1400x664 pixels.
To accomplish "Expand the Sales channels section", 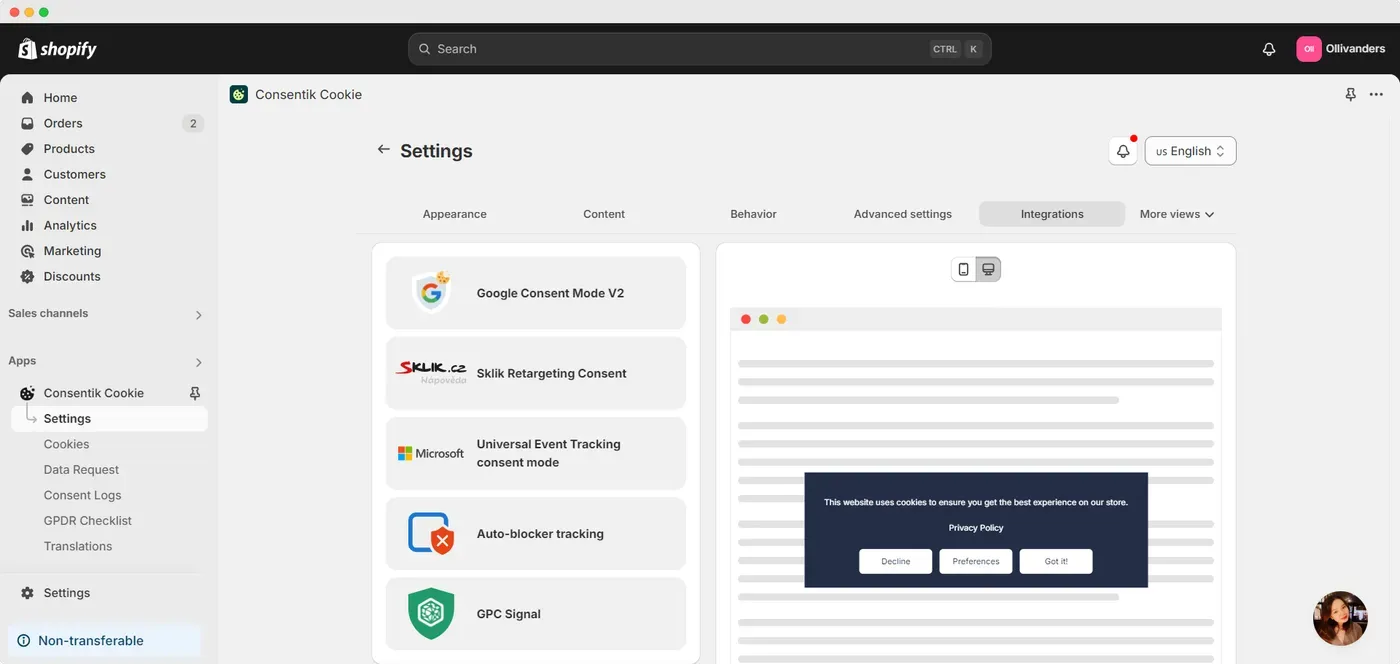I will pyautogui.click(x=198, y=315).
